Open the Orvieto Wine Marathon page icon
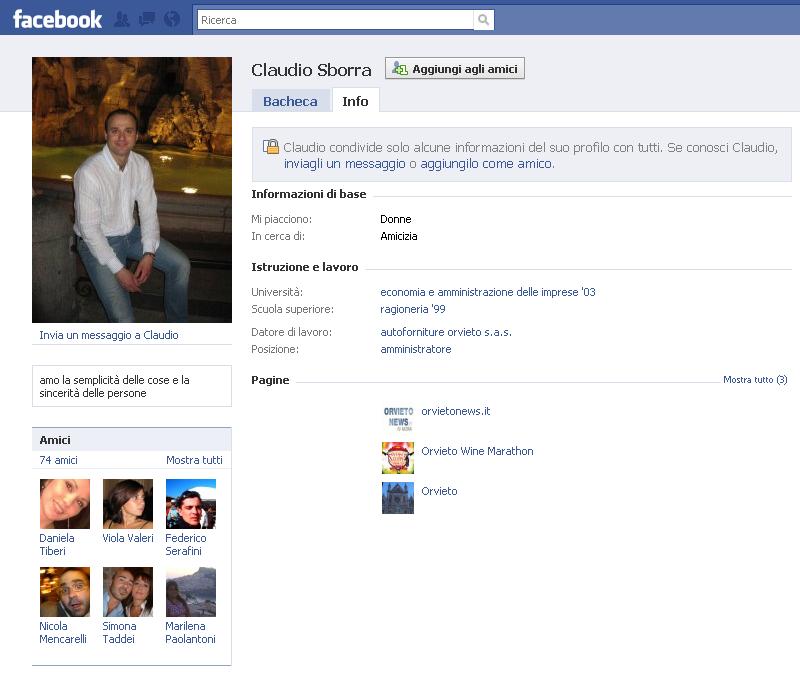The width and height of the screenshot is (800, 687). pyautogui.click(x=397, y=458)
